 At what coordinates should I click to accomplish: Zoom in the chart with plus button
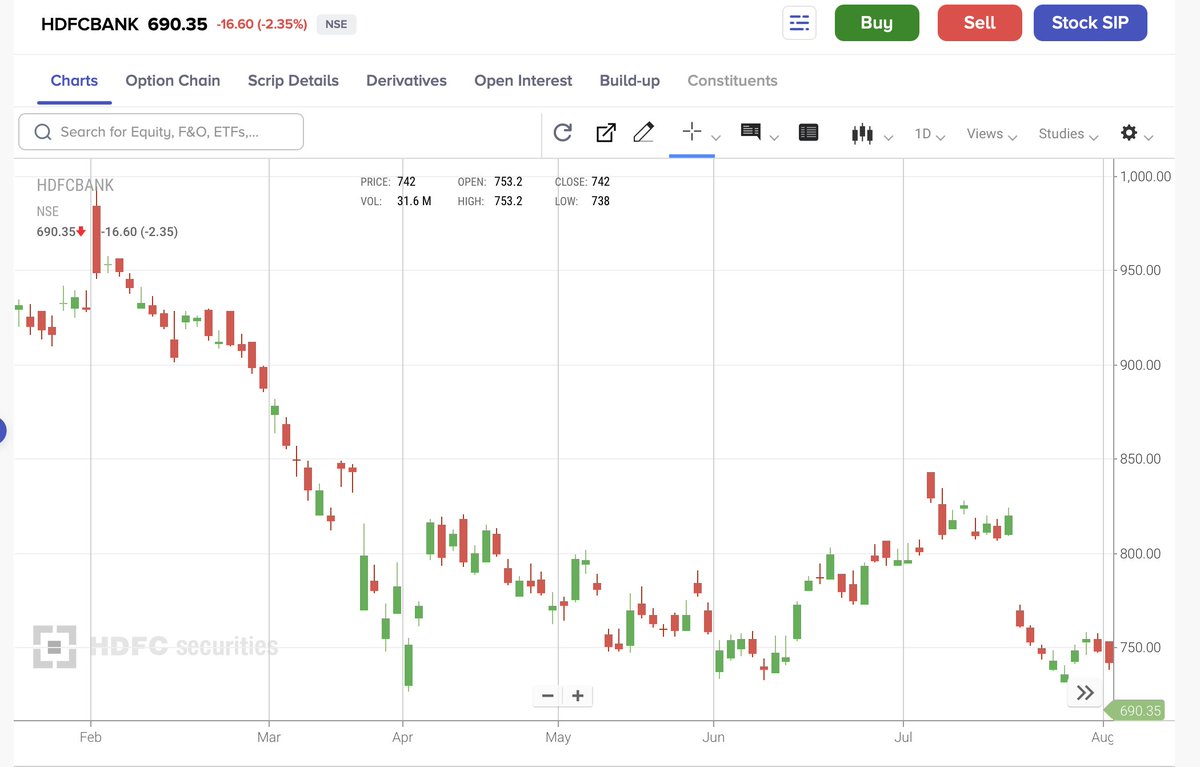tap(578, 696)
